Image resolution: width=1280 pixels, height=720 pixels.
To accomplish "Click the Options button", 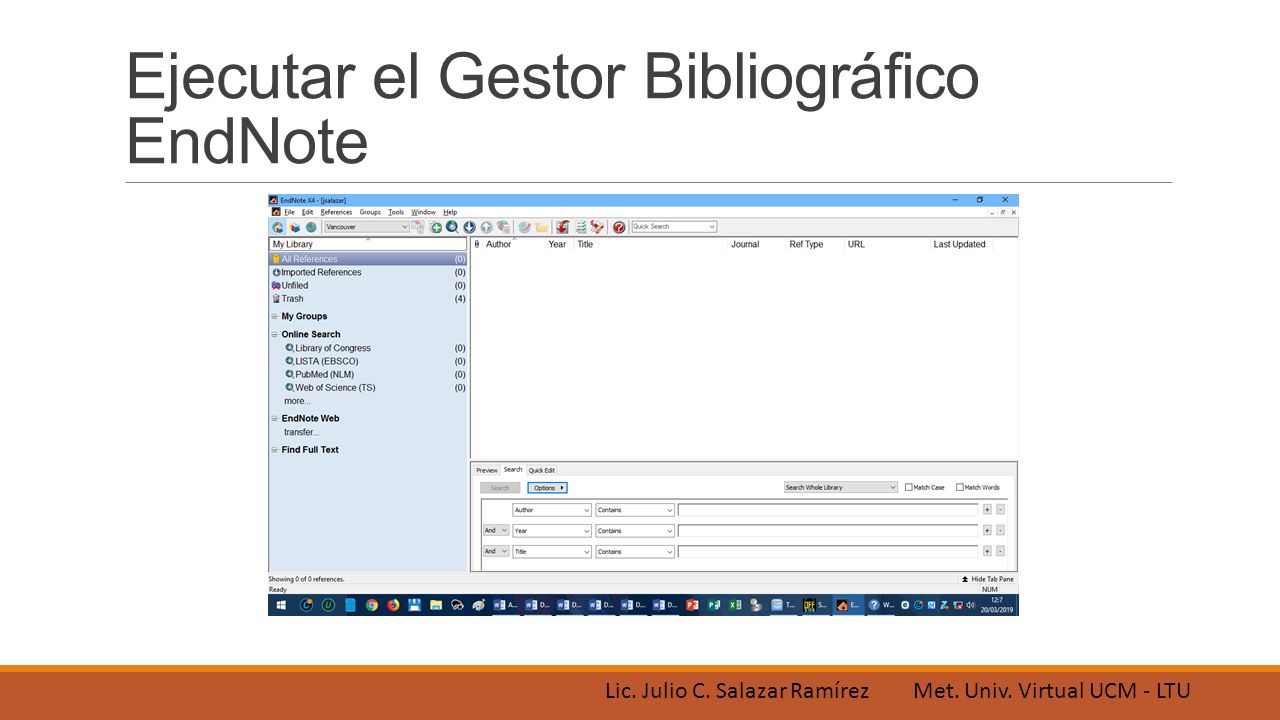I will coord(547,488).
